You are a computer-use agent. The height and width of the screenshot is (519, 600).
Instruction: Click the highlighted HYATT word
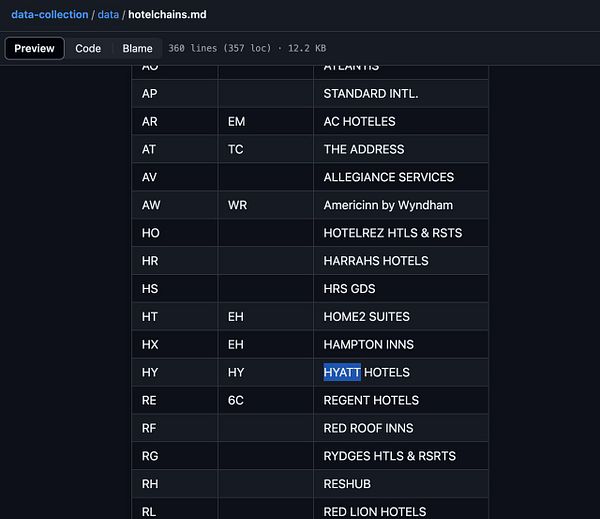[x=342, y=372]
